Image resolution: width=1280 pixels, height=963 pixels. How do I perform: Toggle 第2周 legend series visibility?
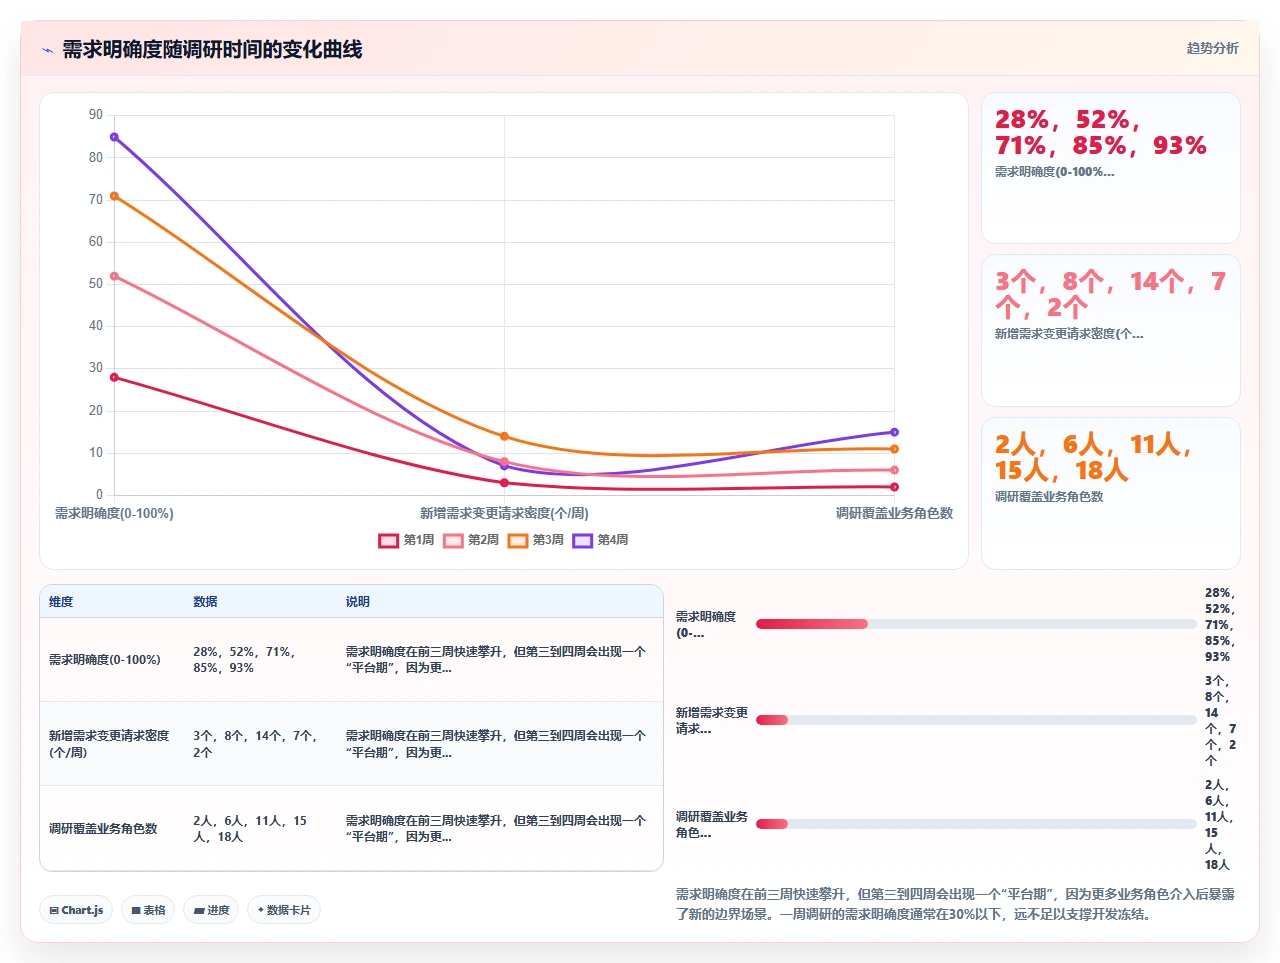[471, 540]
